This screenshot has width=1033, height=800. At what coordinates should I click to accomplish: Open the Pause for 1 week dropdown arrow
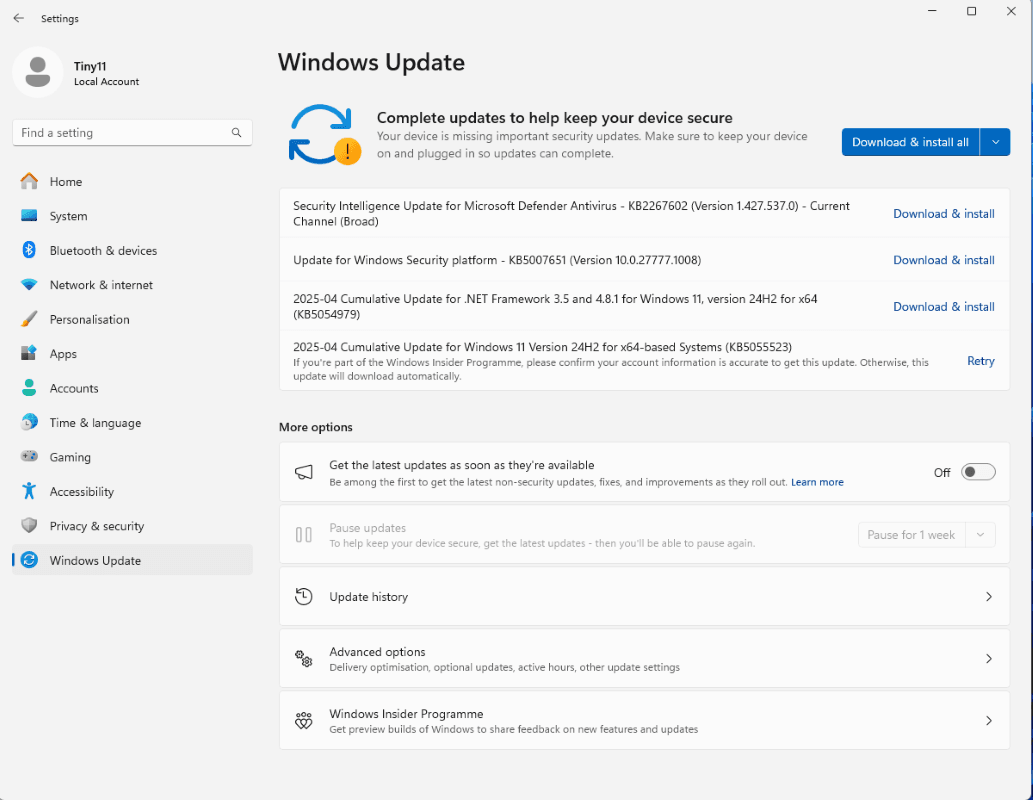980,534
